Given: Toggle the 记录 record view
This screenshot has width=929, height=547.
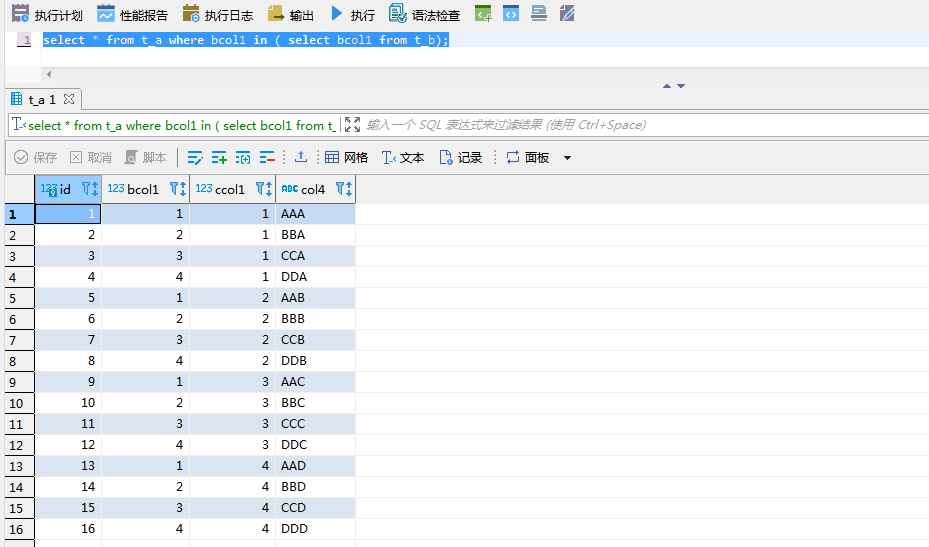Looking at the screenshot, I should [460, 158].
